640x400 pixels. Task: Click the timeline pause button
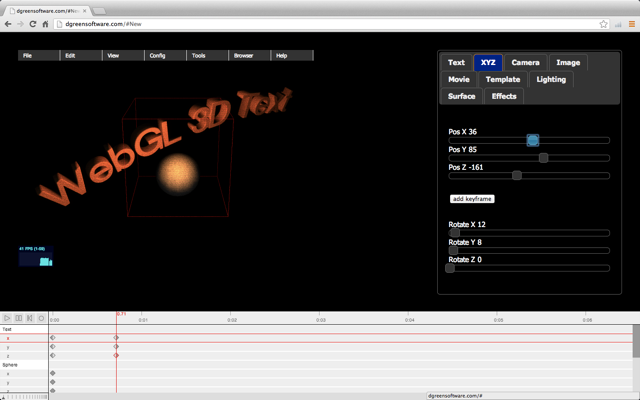click(19, 318)
